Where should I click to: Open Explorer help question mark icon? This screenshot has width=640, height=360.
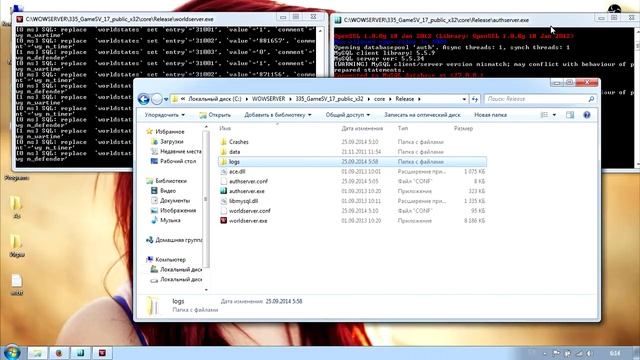click(587, 115)
